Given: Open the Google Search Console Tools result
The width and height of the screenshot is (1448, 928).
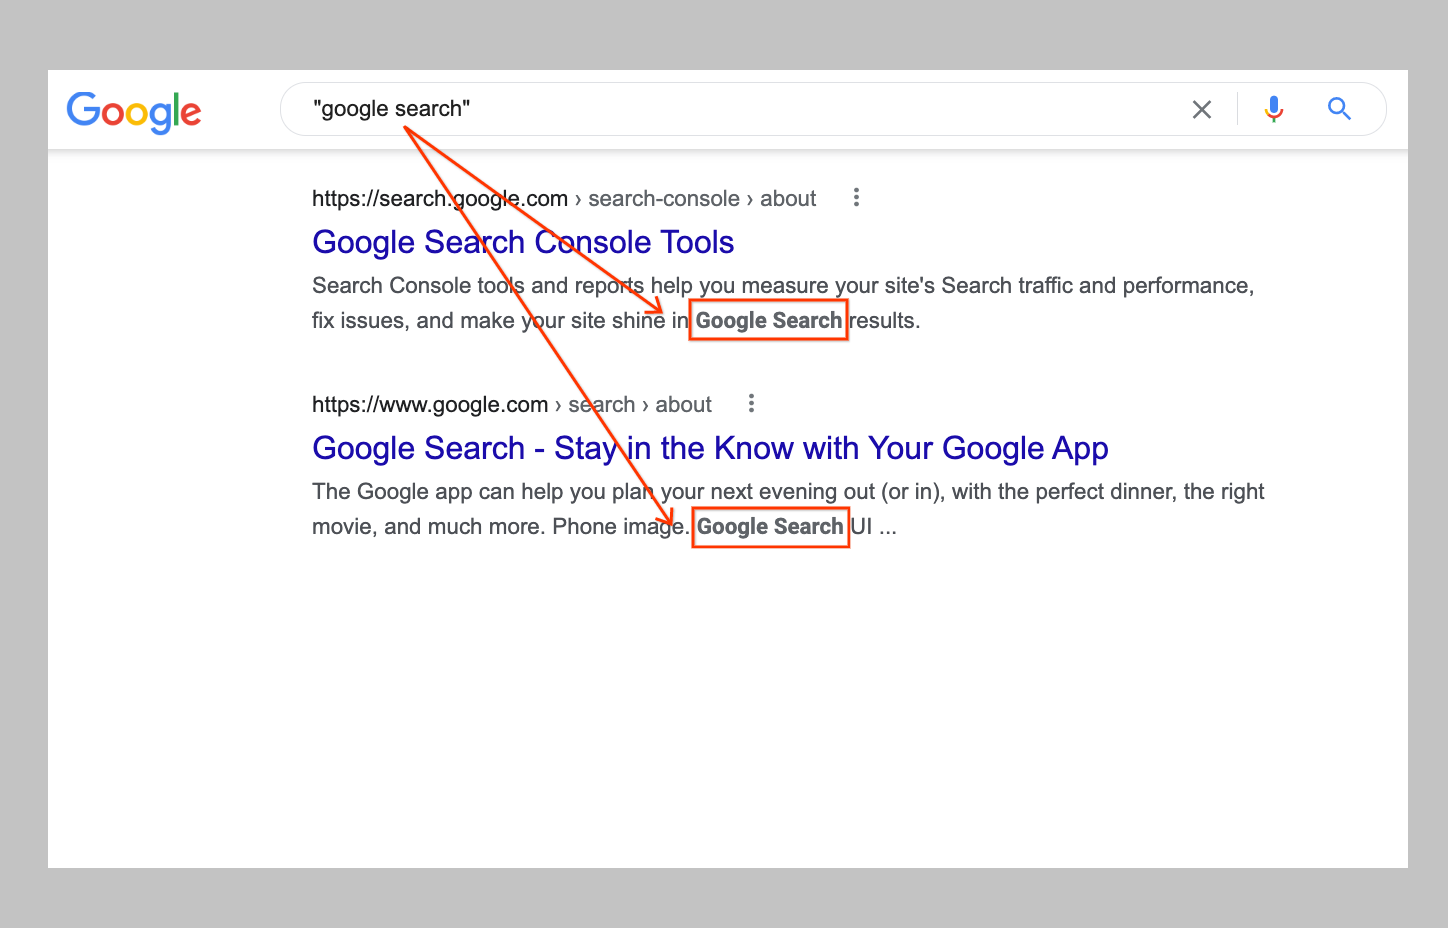Looking at the screenshot, I should (x=523, y=241).
